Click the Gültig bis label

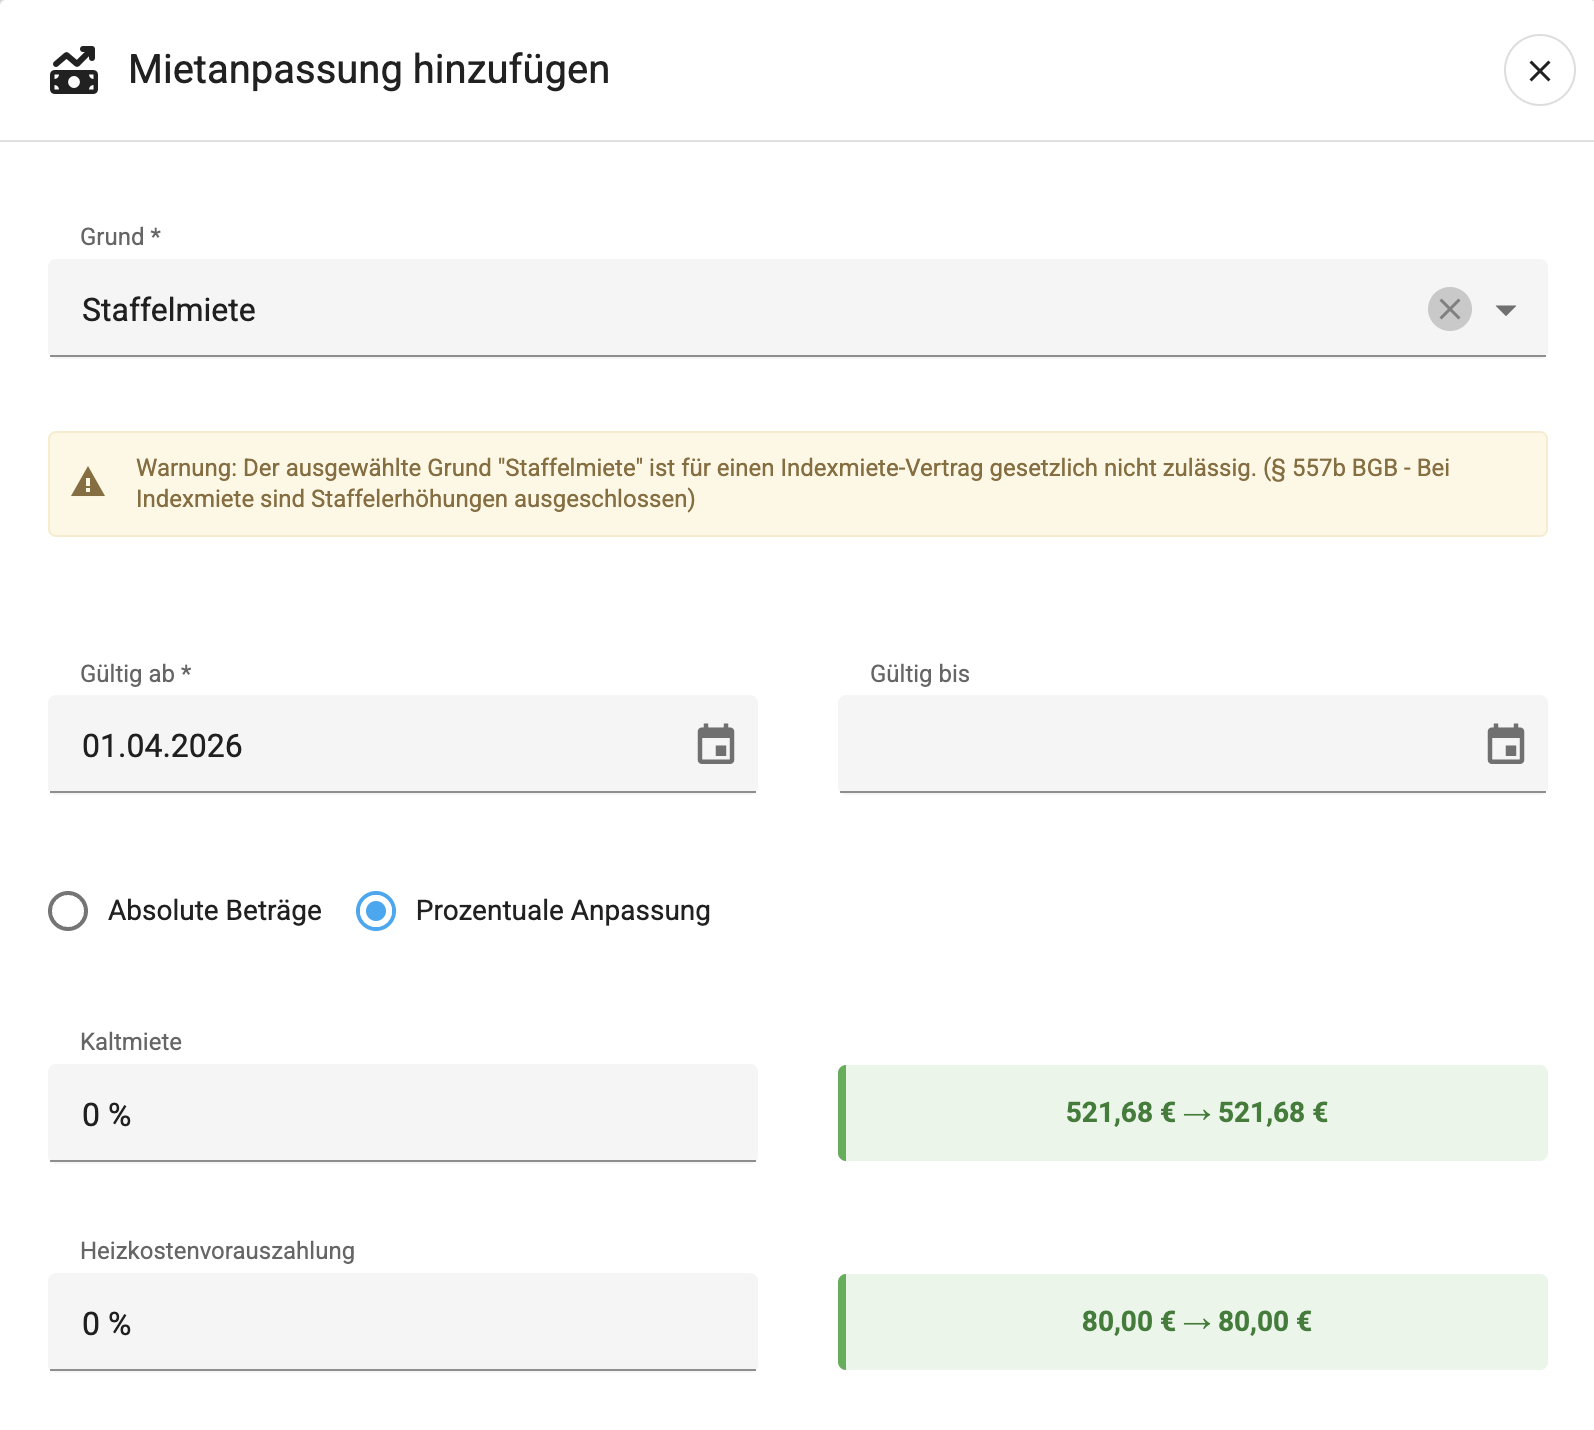(919, 674)
